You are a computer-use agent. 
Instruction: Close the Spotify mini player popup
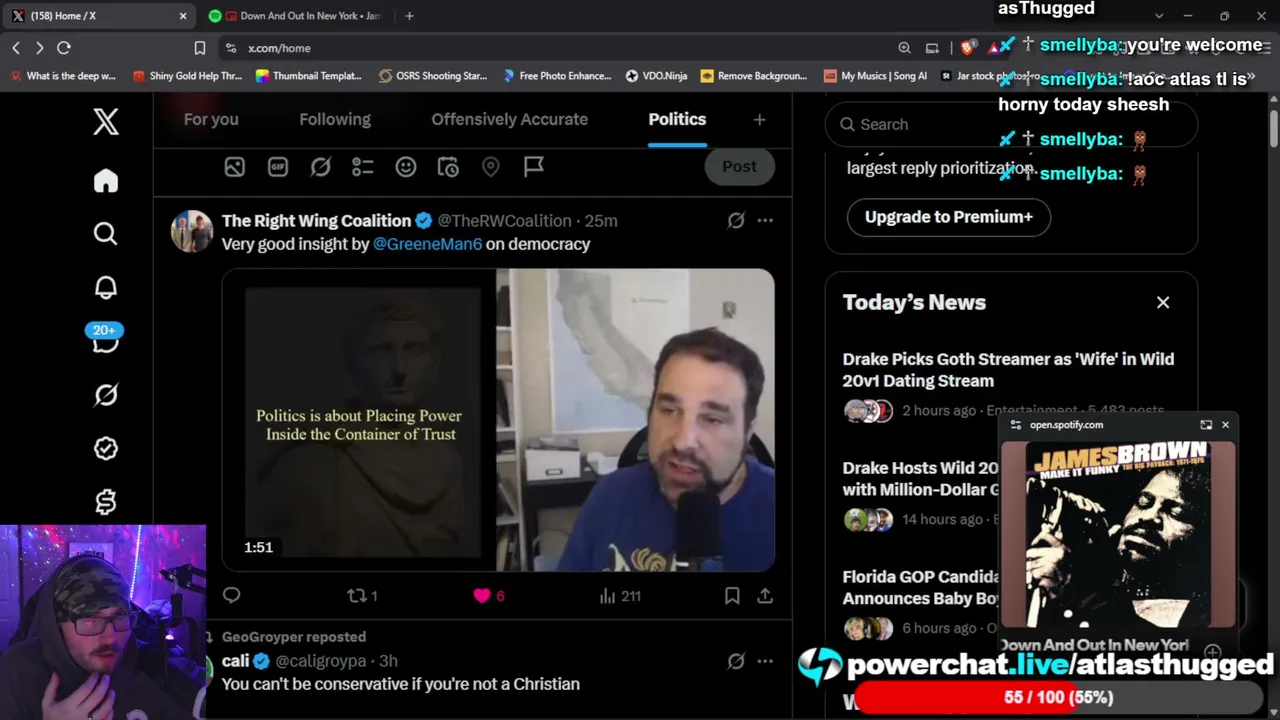[x=1225, y=425]
